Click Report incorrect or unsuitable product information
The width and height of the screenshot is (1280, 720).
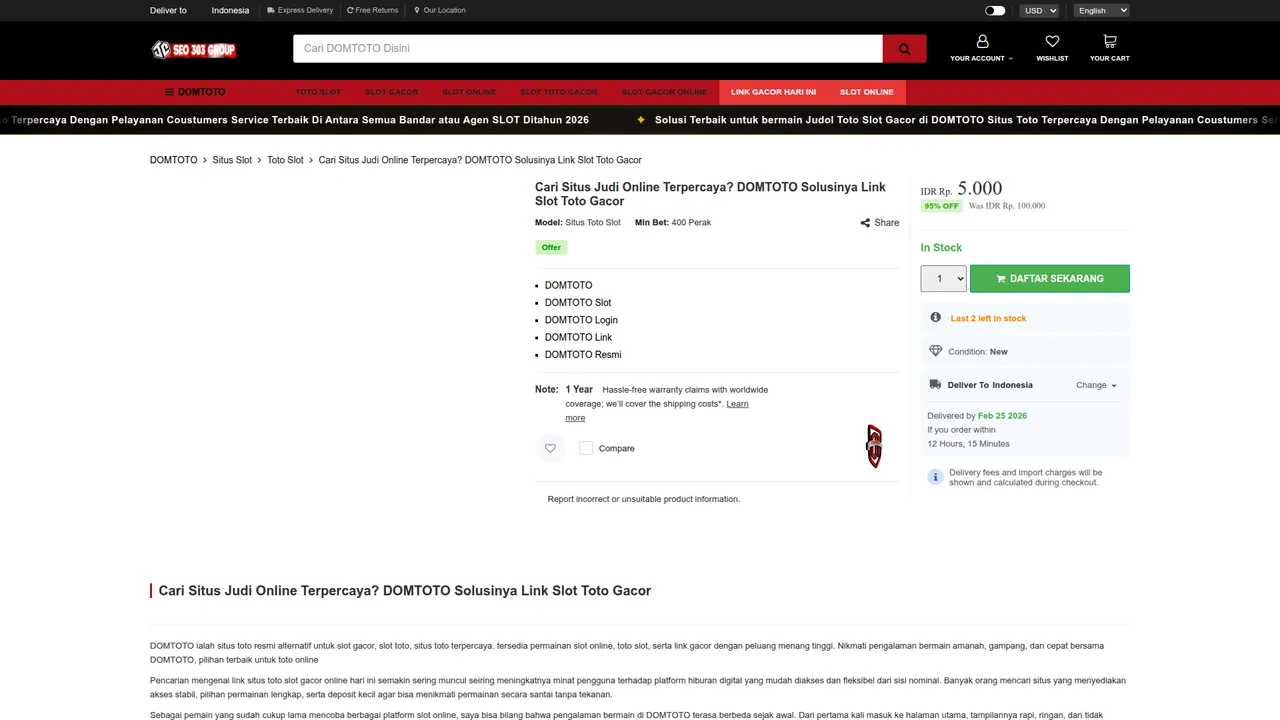pyautogui.click(x=644, y=499)
